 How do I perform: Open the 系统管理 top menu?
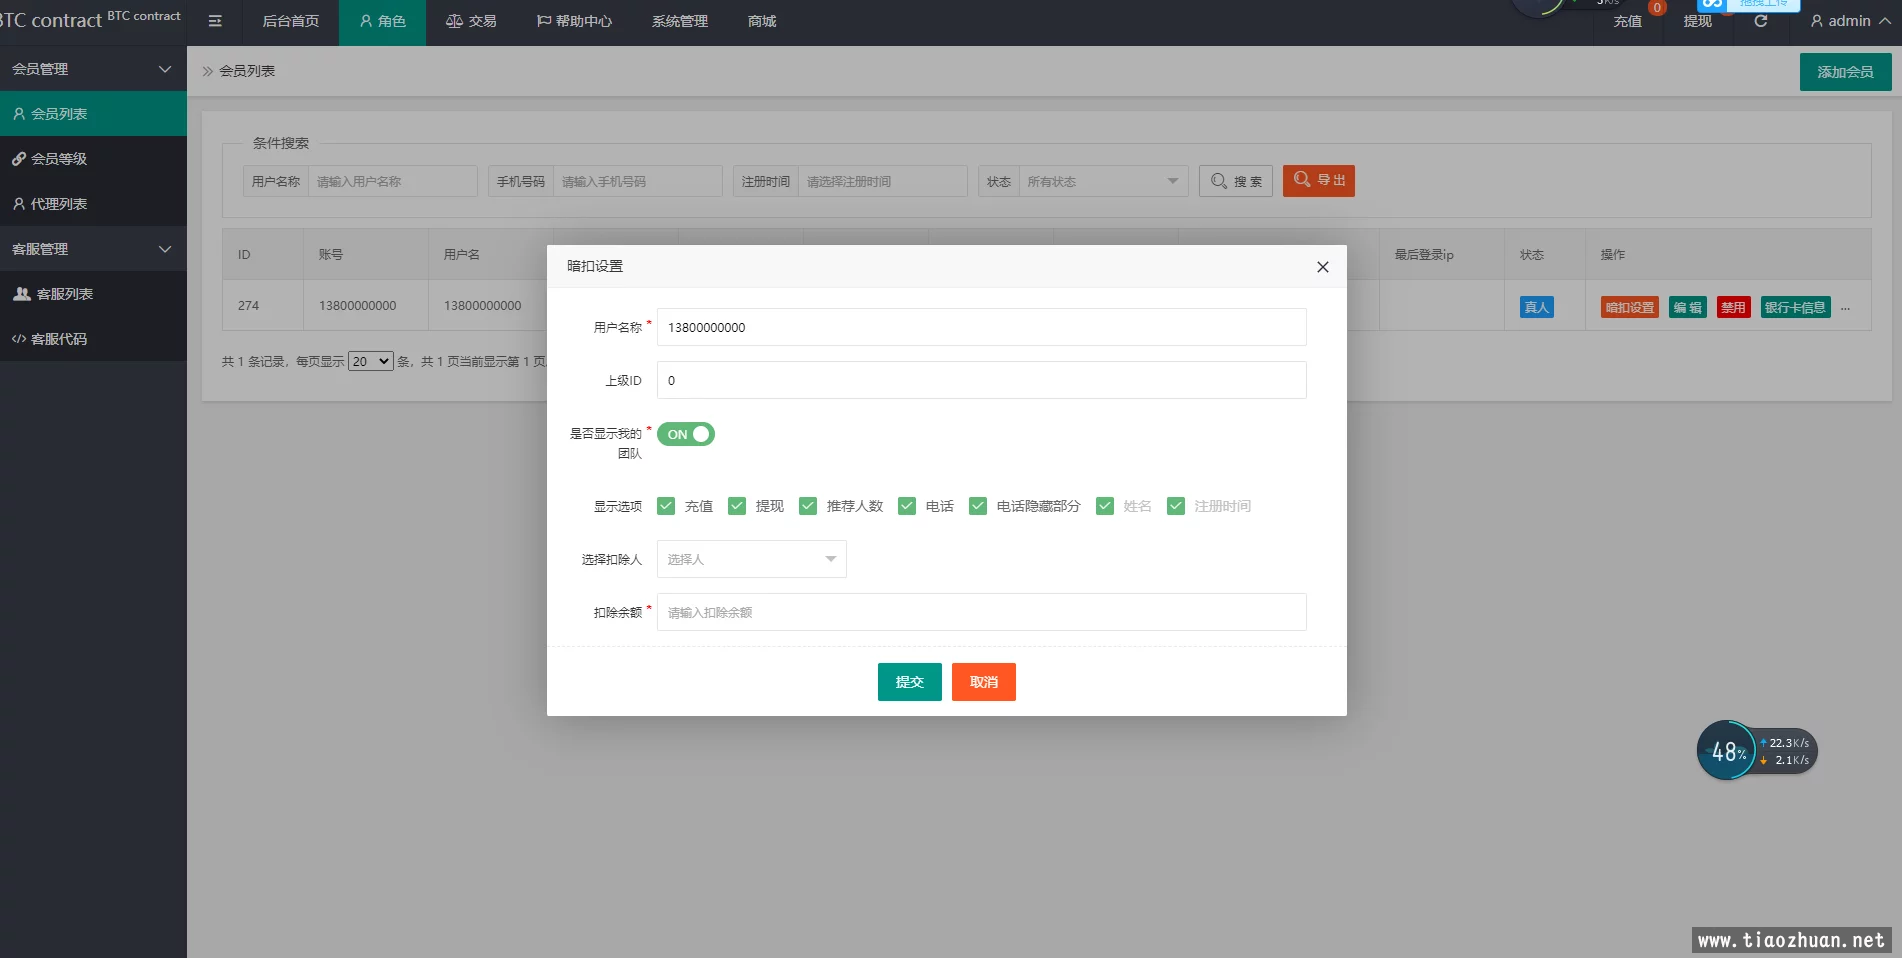[x=679, y=21]
